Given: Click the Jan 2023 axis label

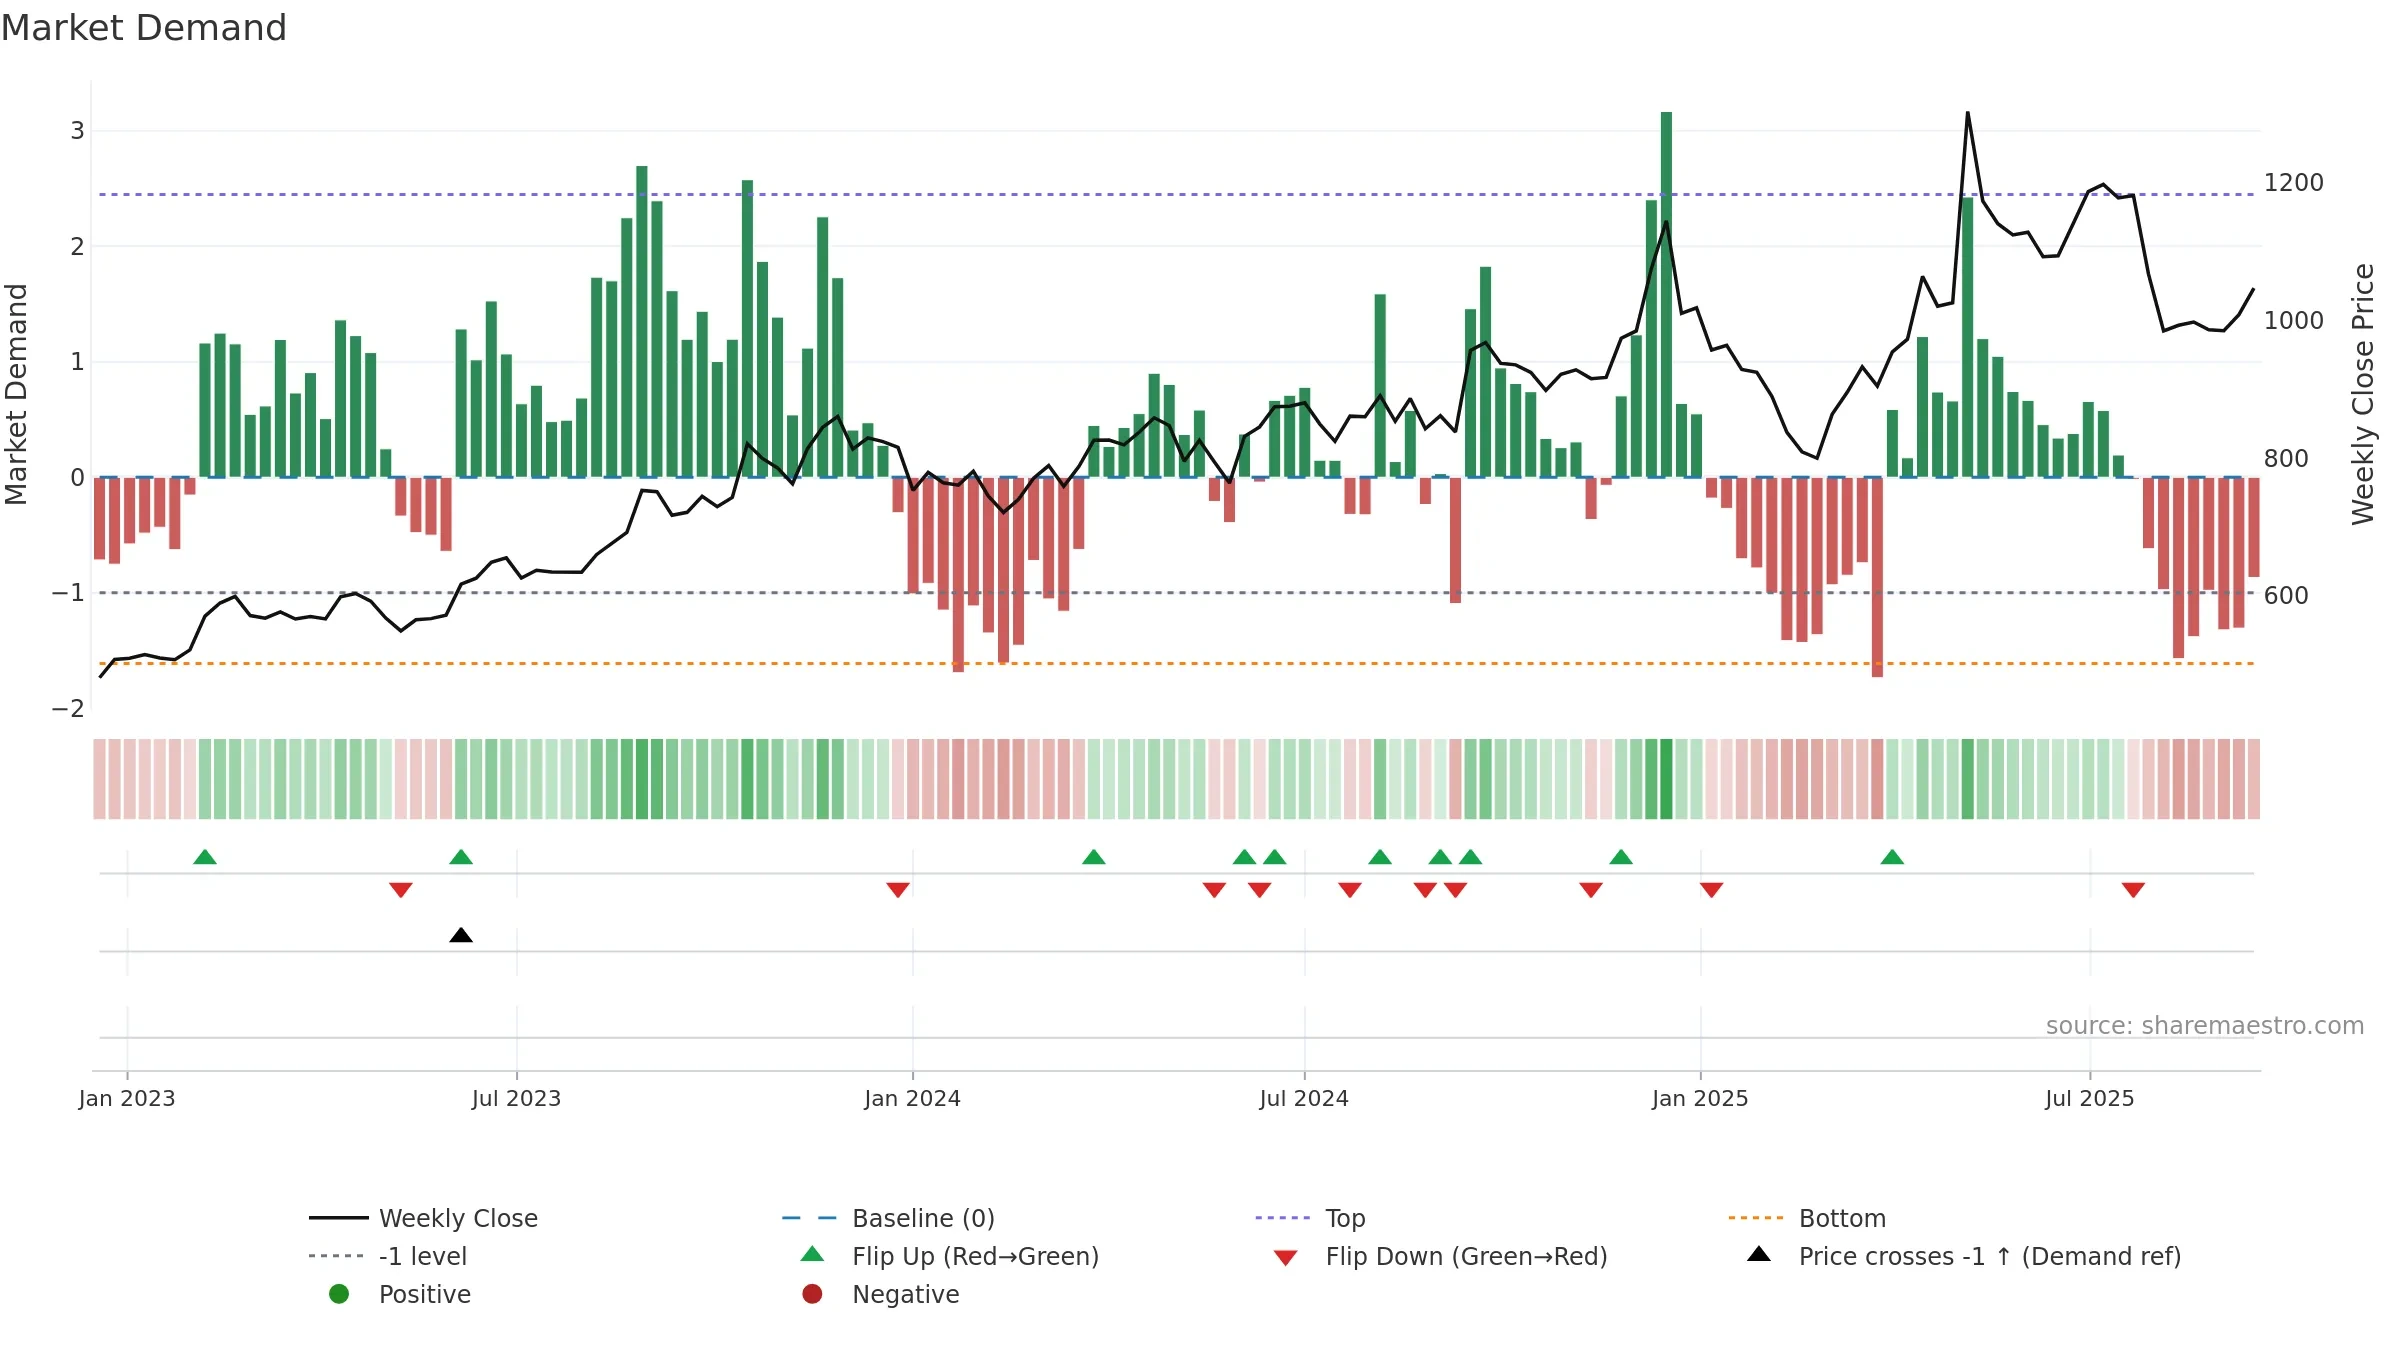Looking at the screenshot, I should (127, 1099).
